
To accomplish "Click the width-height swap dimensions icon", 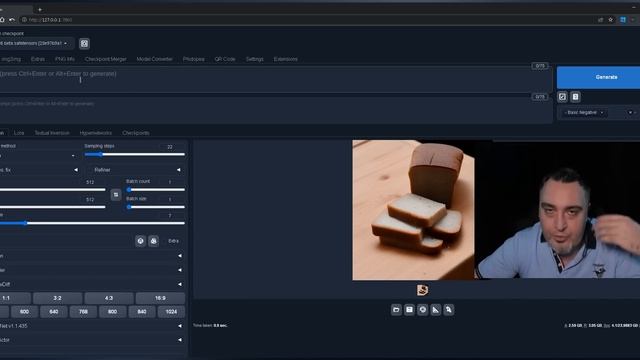I will coord(116,195).
